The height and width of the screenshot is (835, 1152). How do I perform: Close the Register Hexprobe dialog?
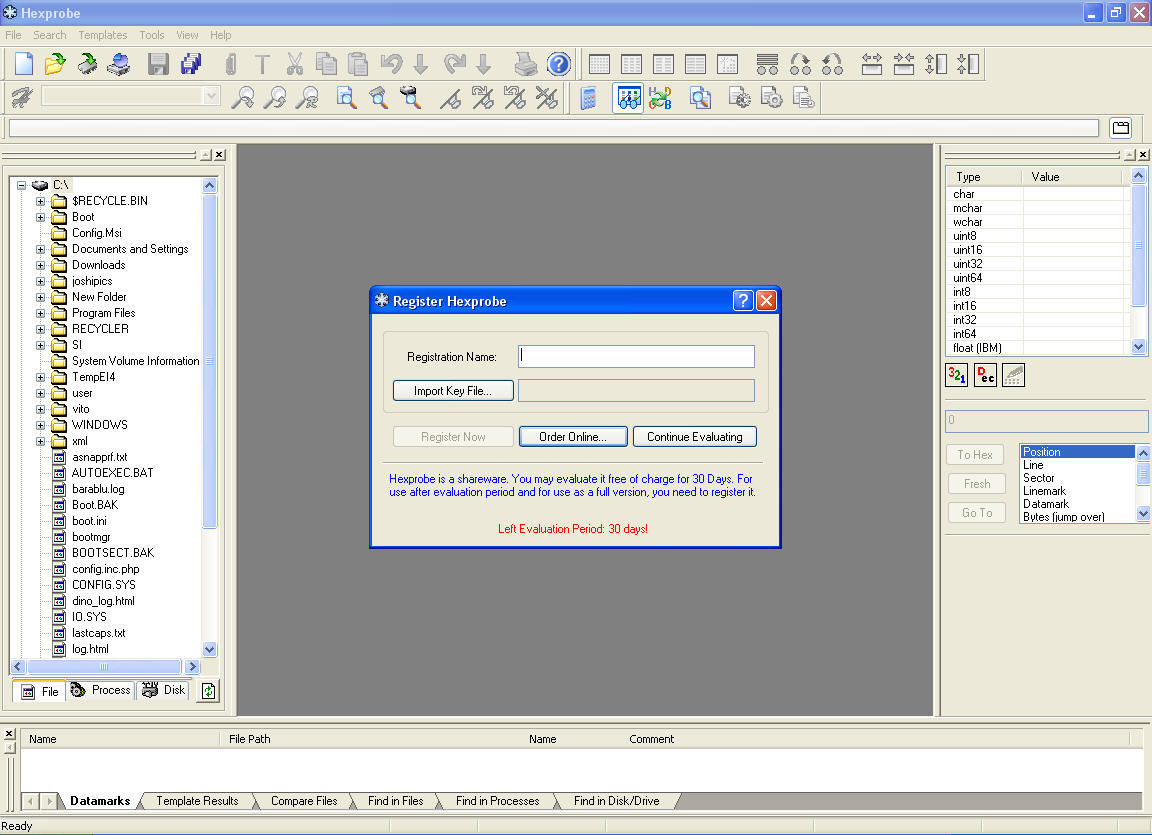766,300
